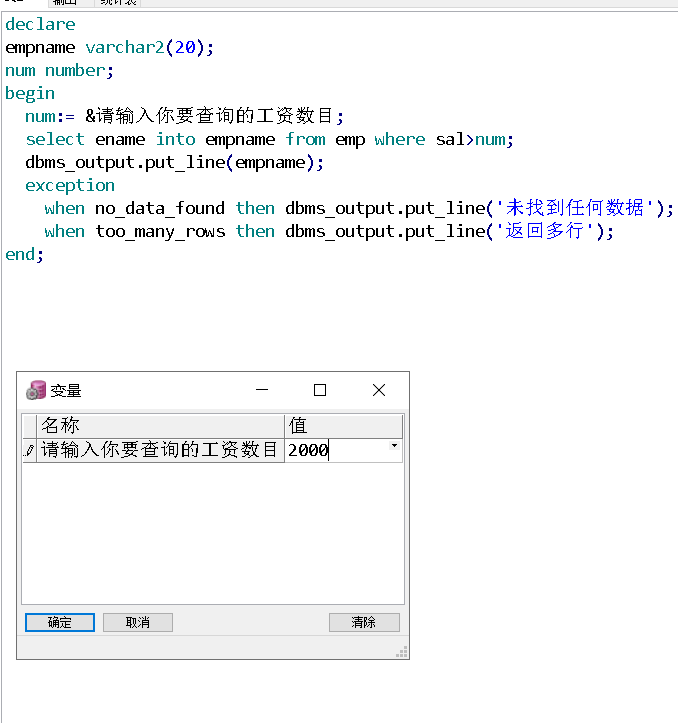Click 'too_many_rows' in the exception handler
This screenshot has height=723, width=678.
click(160, 231)
